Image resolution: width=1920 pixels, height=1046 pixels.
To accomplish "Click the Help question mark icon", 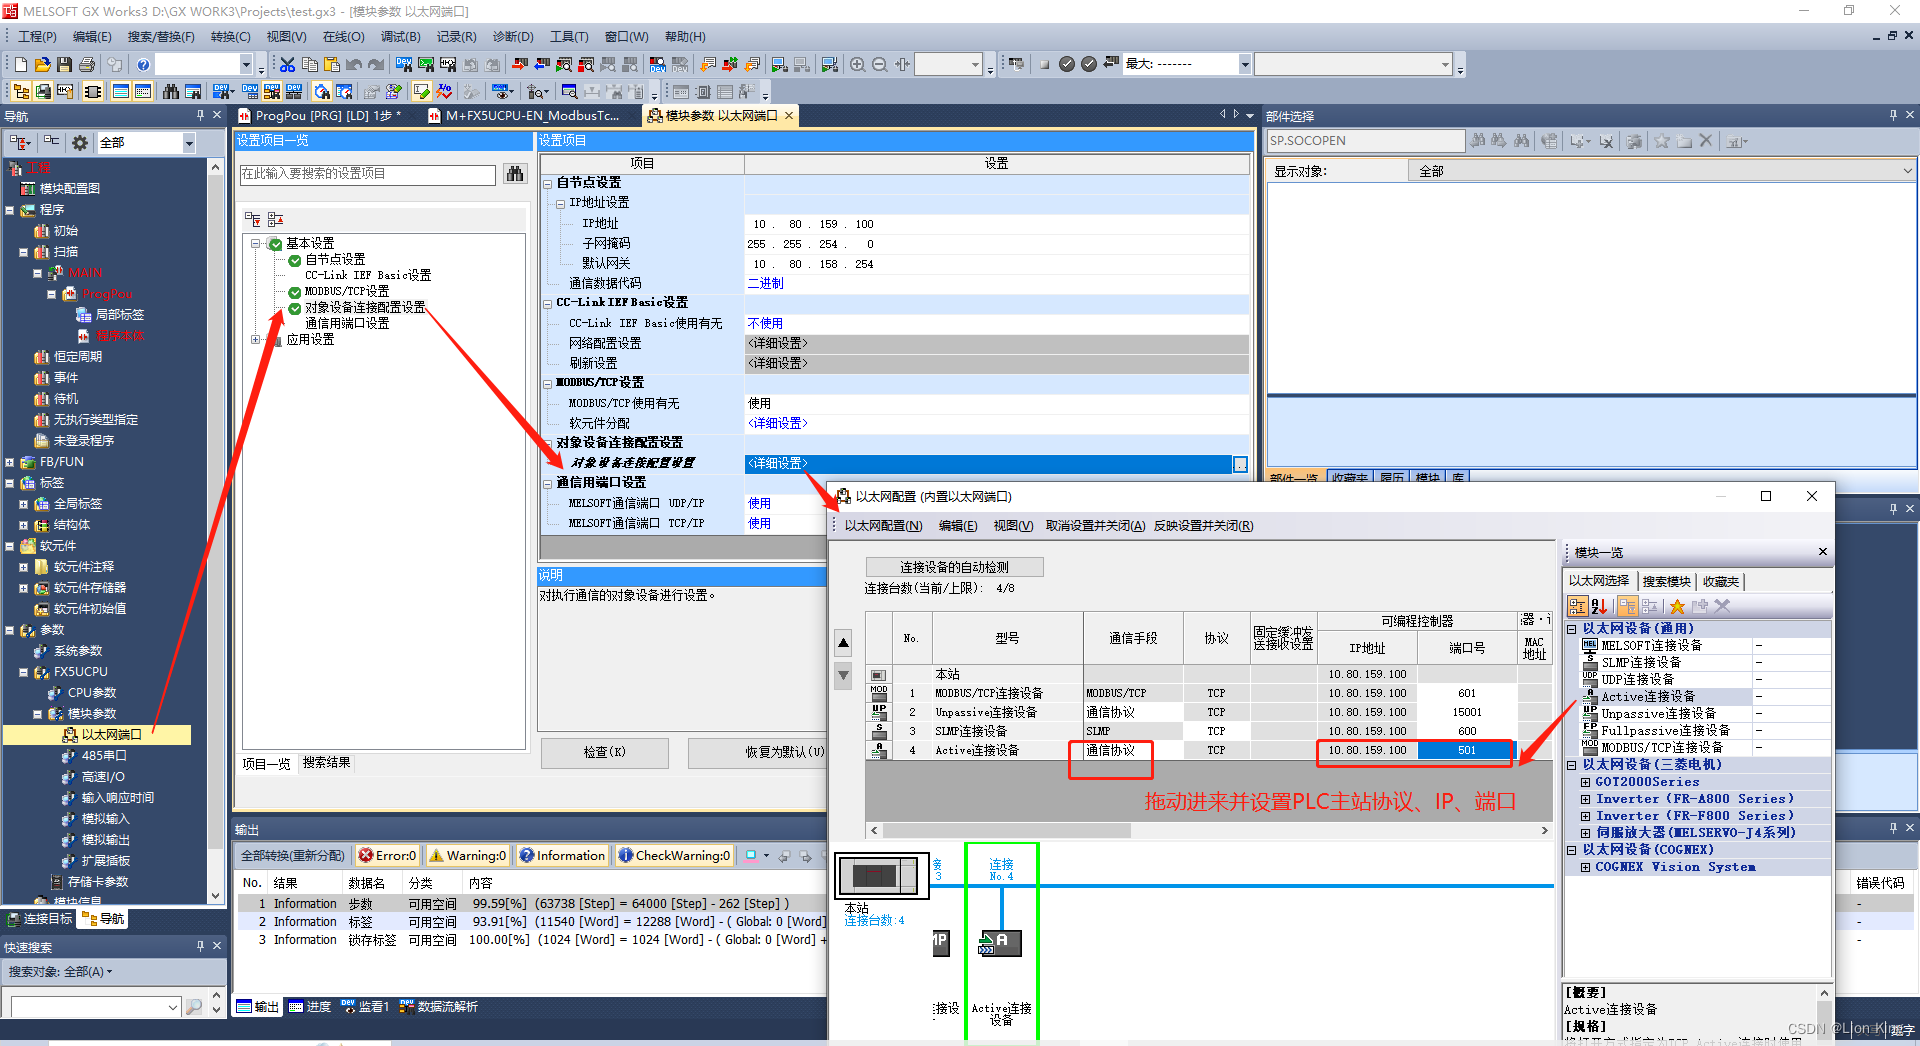I will 143,63.
